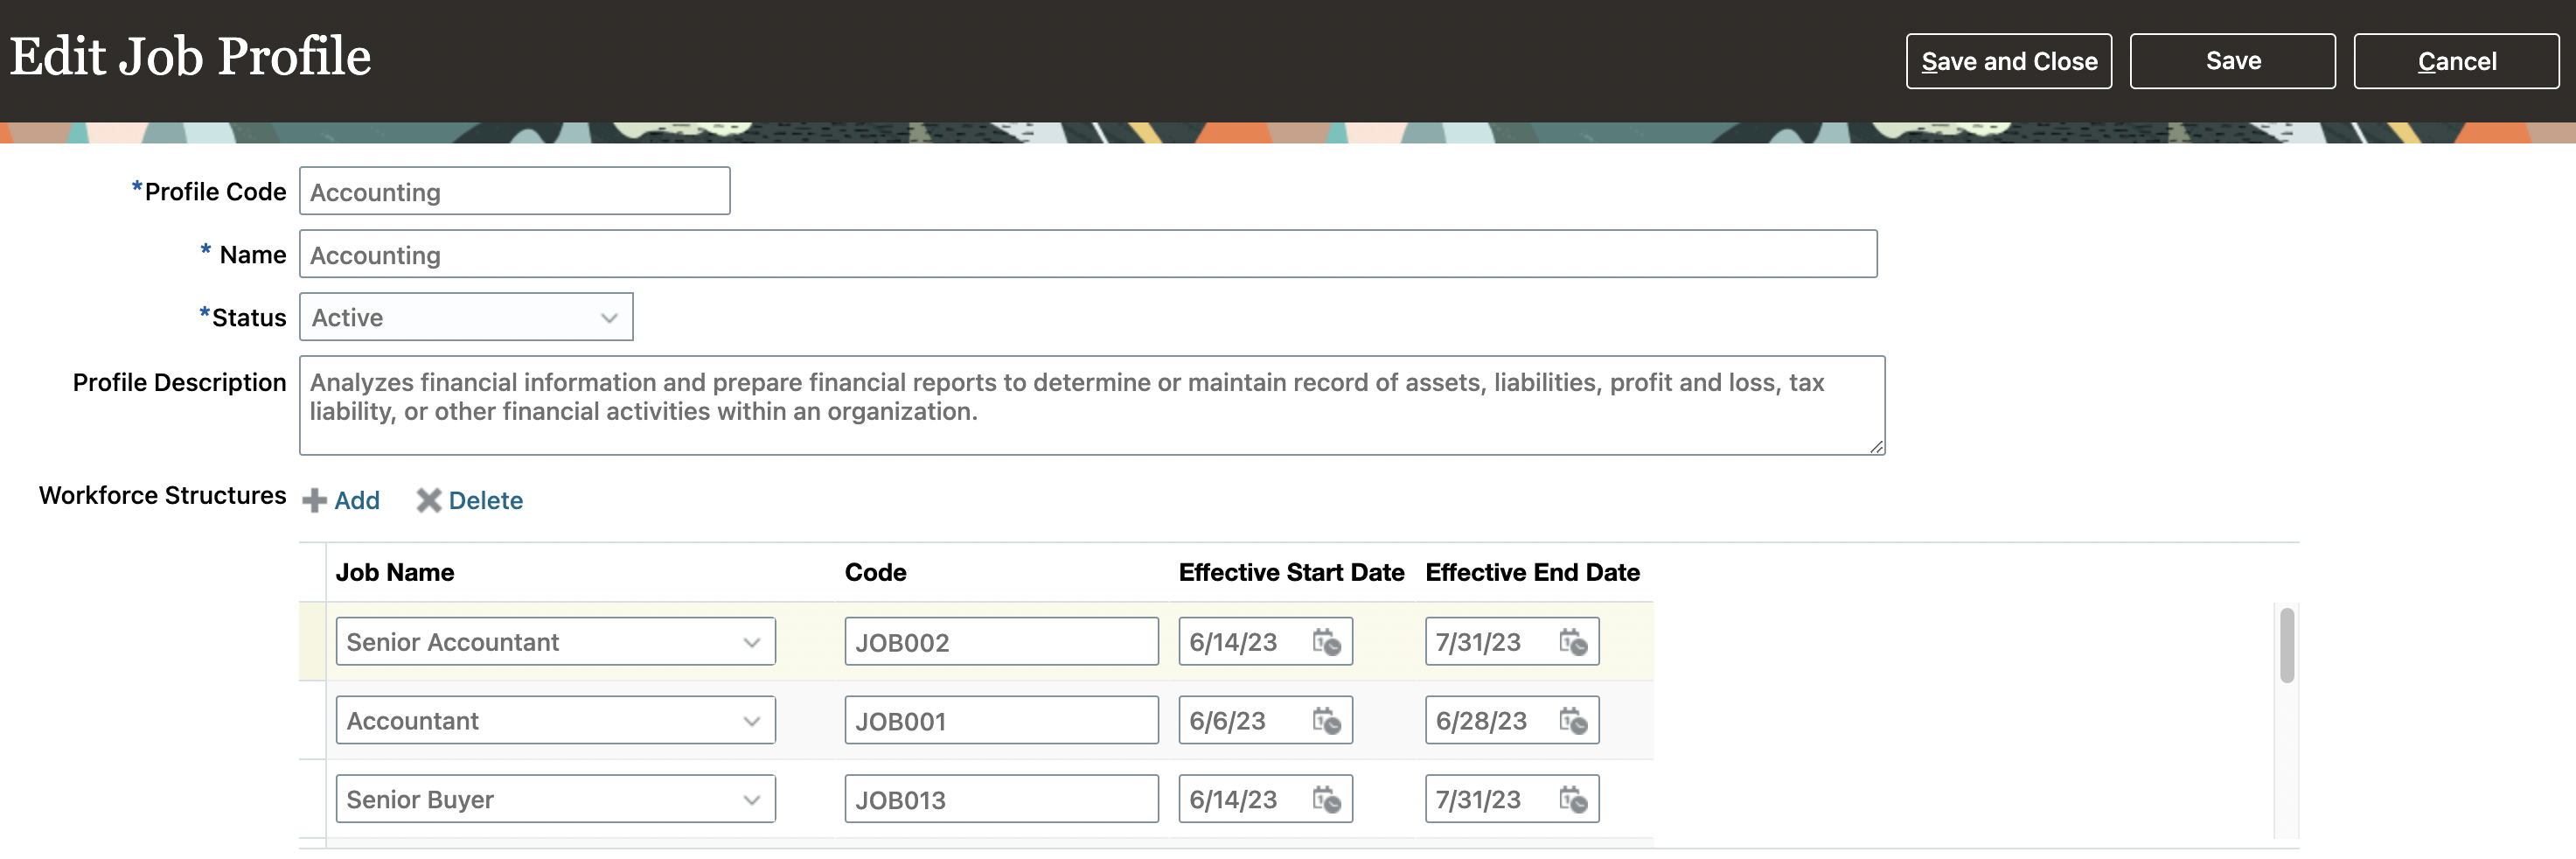Open calendar for Accountant start date
This screenshot has width=2576, height=859.
(1326, 721)
